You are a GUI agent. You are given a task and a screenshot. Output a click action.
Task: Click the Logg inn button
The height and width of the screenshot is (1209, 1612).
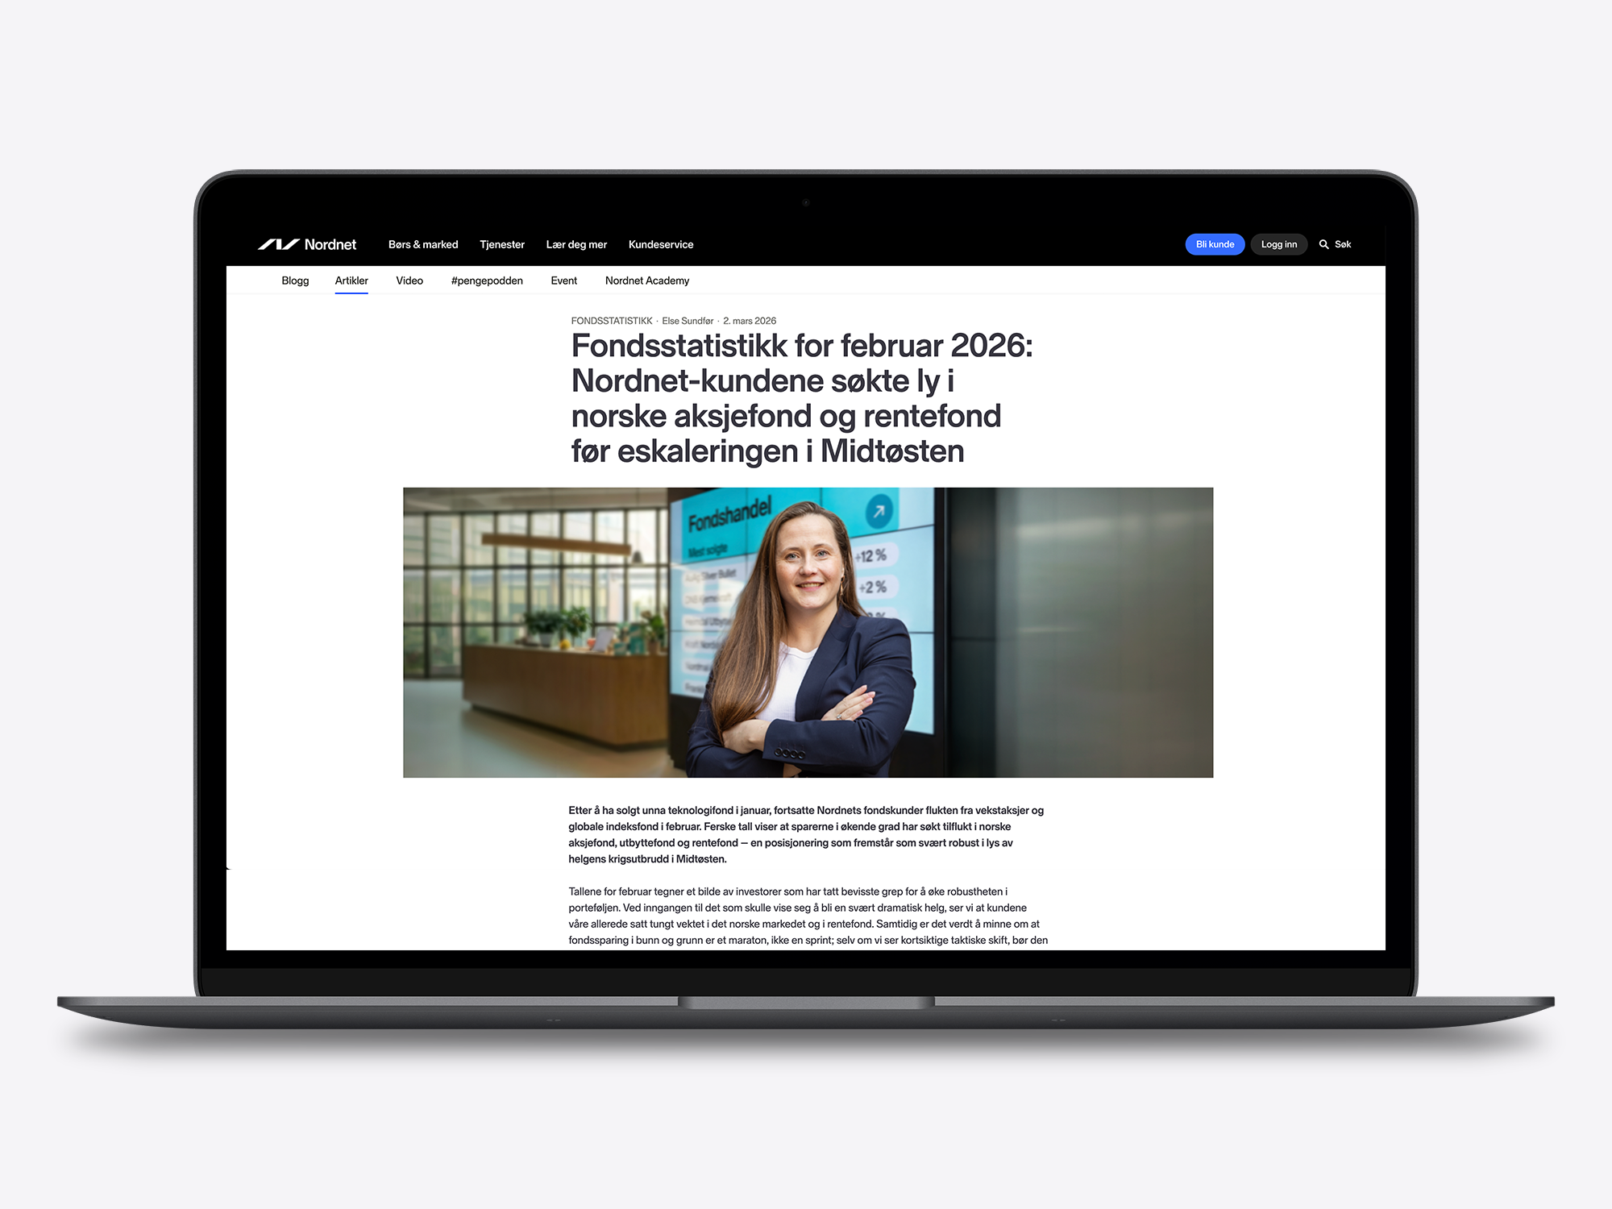tap(1278, 245)
